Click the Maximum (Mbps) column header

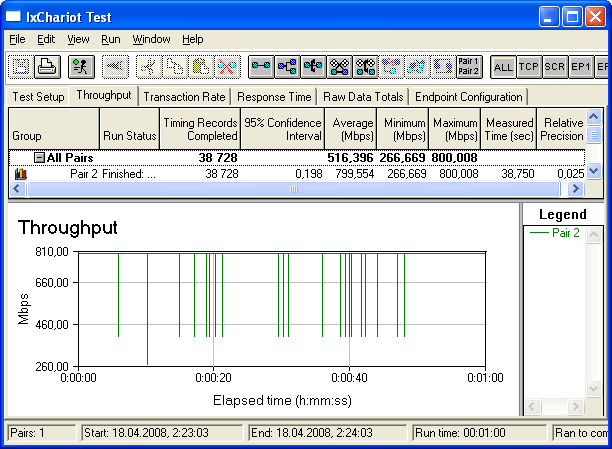(x=455, y=129)
